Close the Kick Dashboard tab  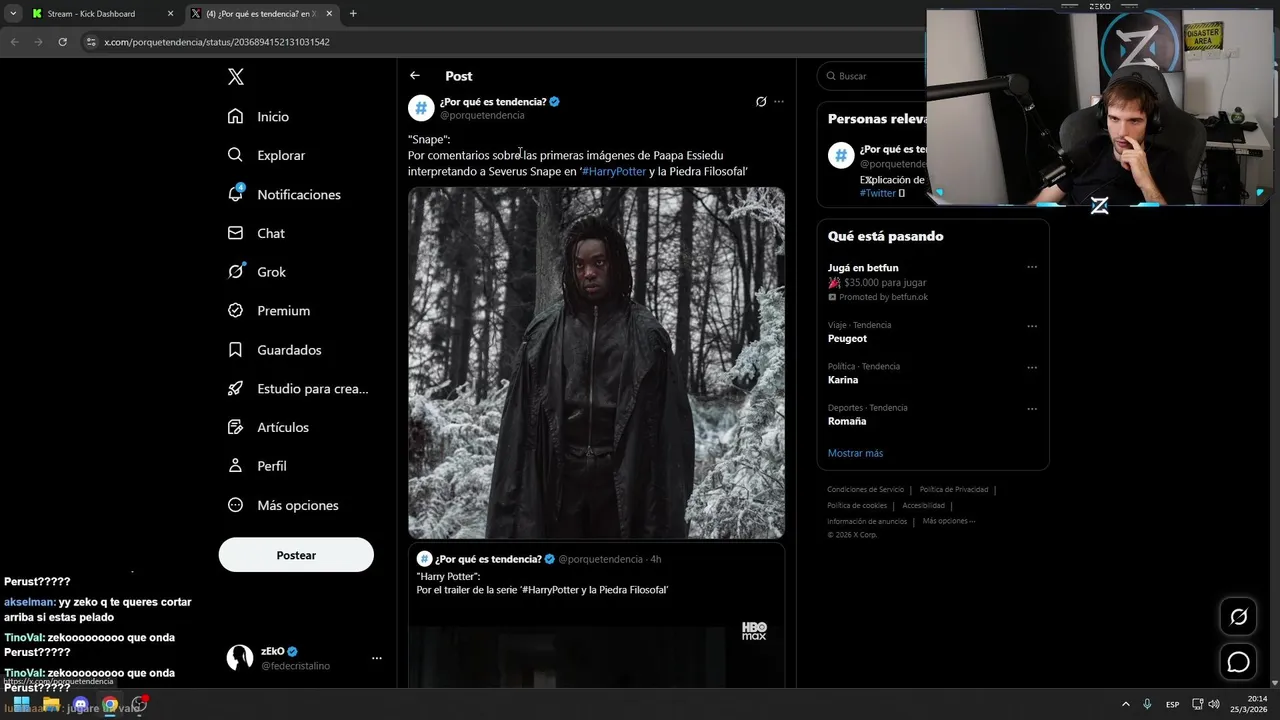pyautogui.click(x=170, y=14)
